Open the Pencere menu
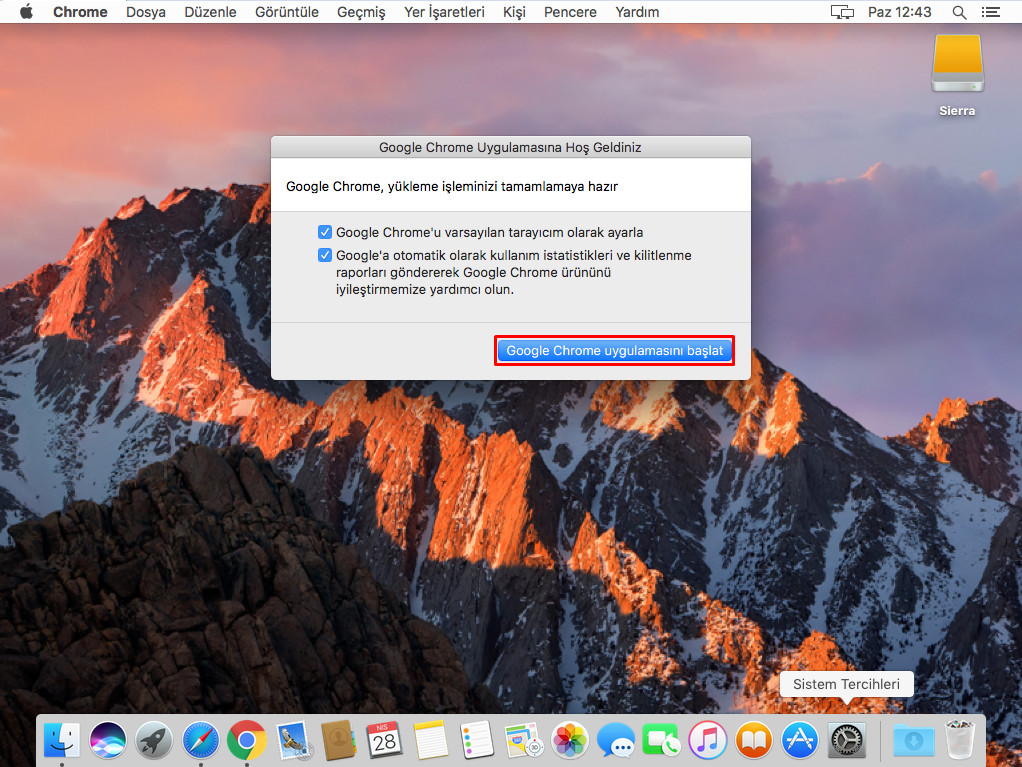 [x=570, y=12]
